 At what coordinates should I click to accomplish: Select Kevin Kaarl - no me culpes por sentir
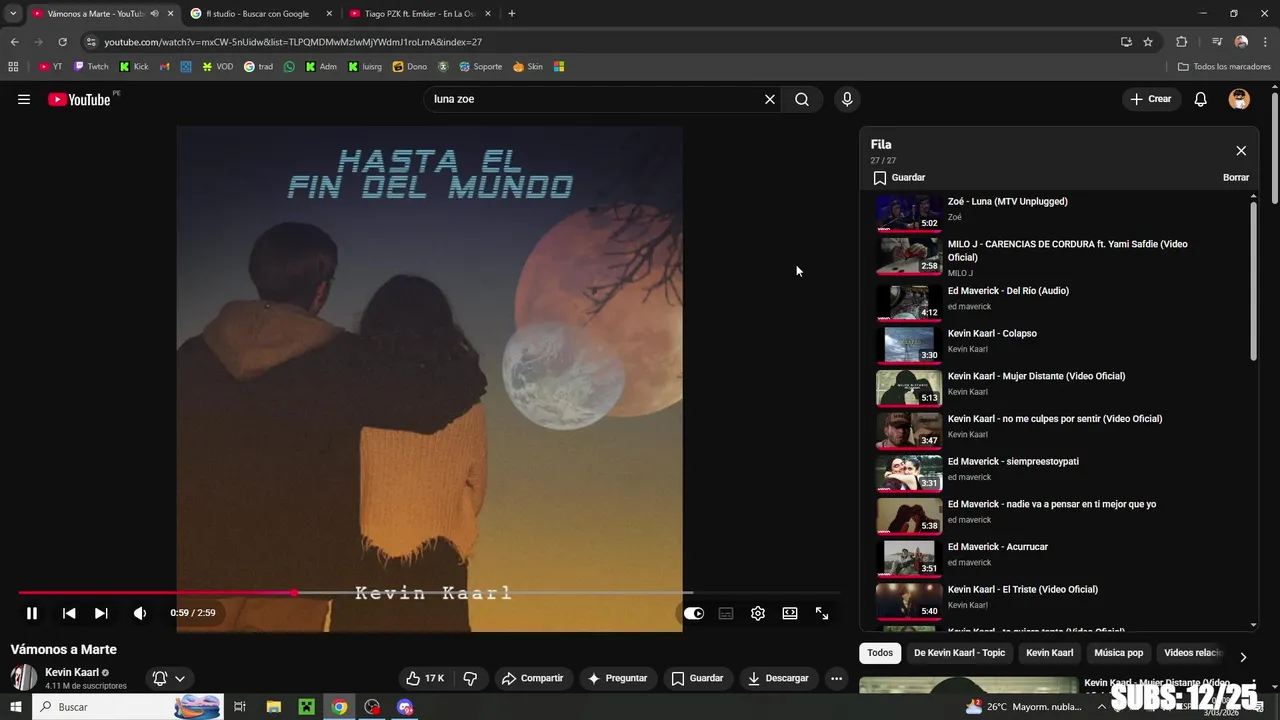pos(1060,430)
